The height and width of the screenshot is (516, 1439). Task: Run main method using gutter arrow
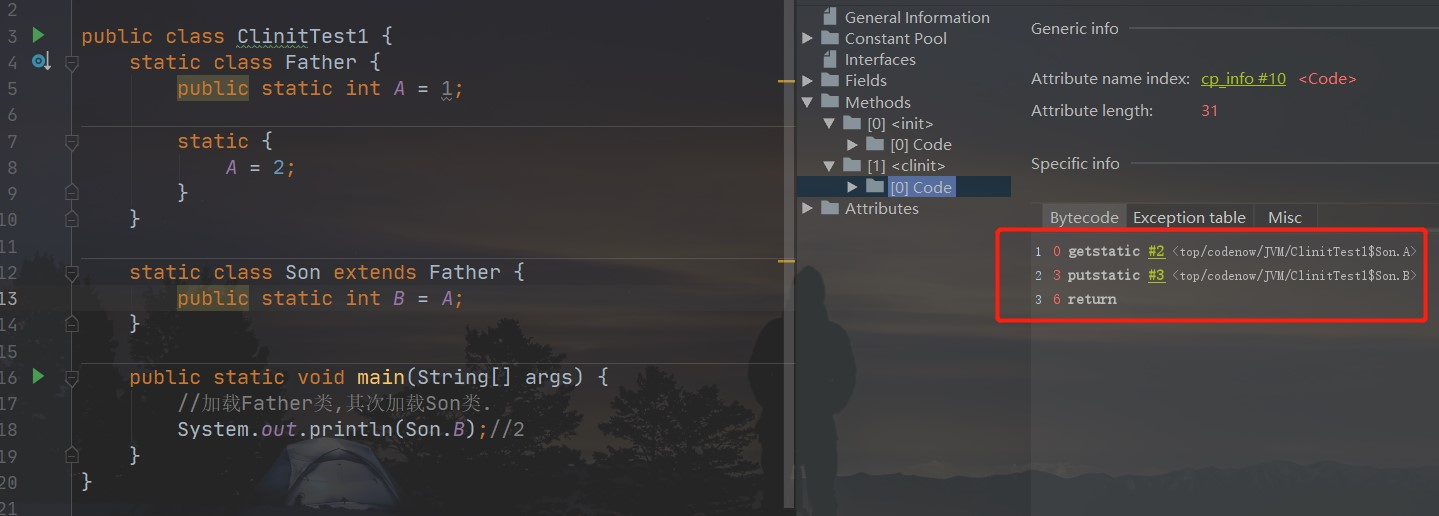38,376
